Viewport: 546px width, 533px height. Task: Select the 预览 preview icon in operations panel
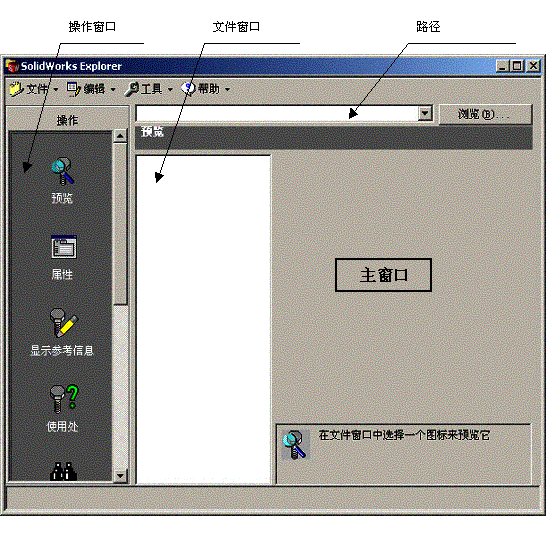[x=63, y=172]
